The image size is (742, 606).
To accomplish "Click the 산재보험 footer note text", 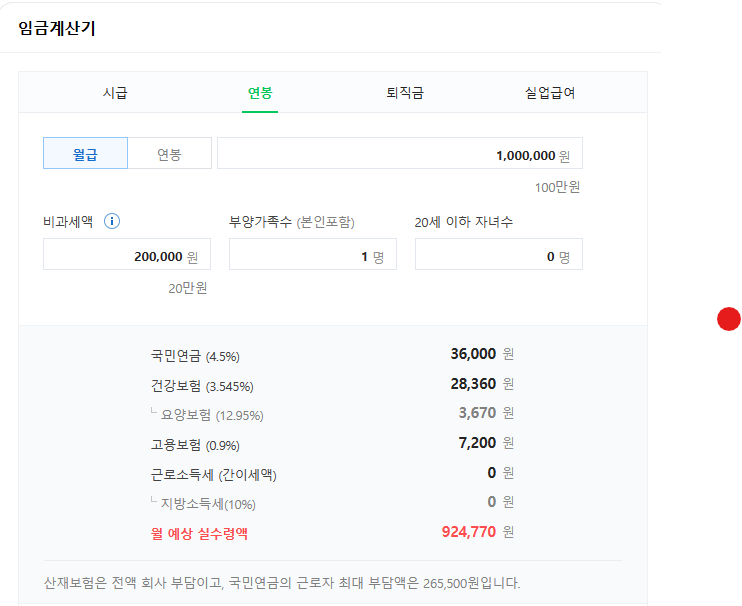I will point(282,582).
